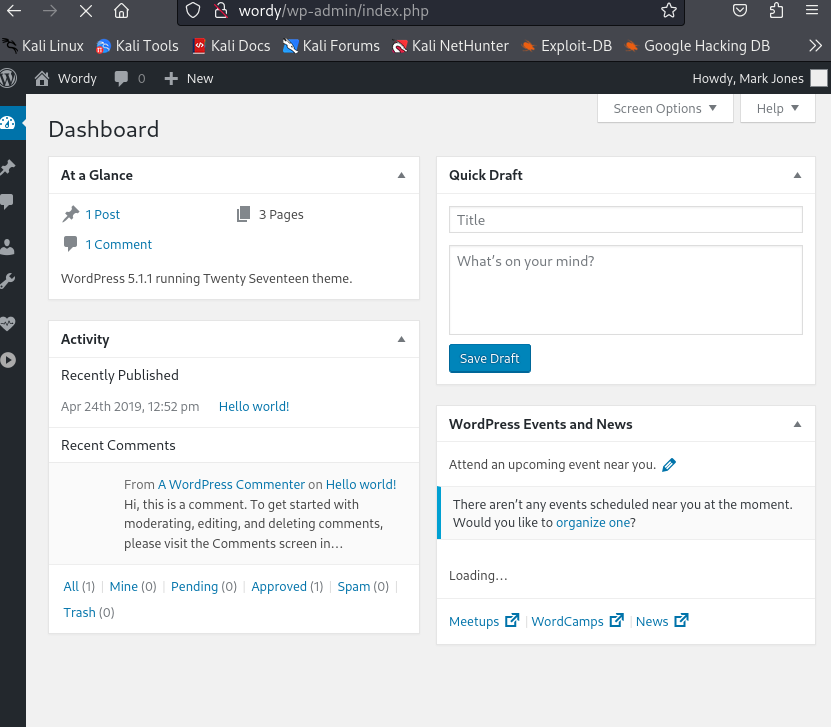The image size is (831, 727).
Task: Click user avatar in admin bar
Action: point(819,78)
